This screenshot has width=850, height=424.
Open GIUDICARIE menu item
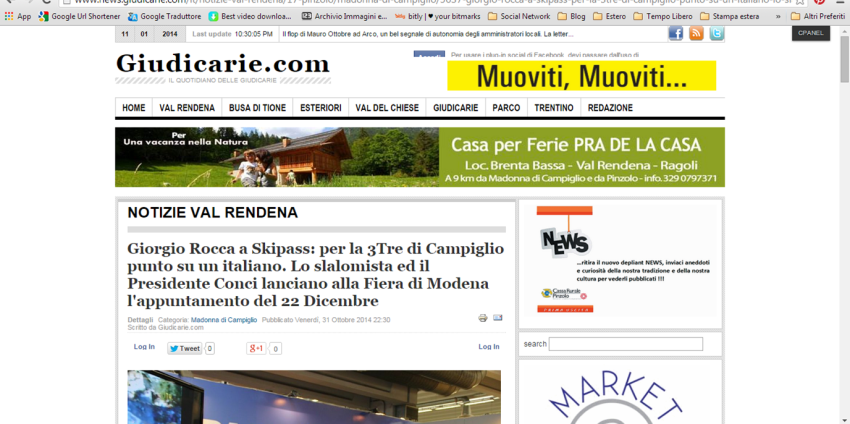point(455,108)
